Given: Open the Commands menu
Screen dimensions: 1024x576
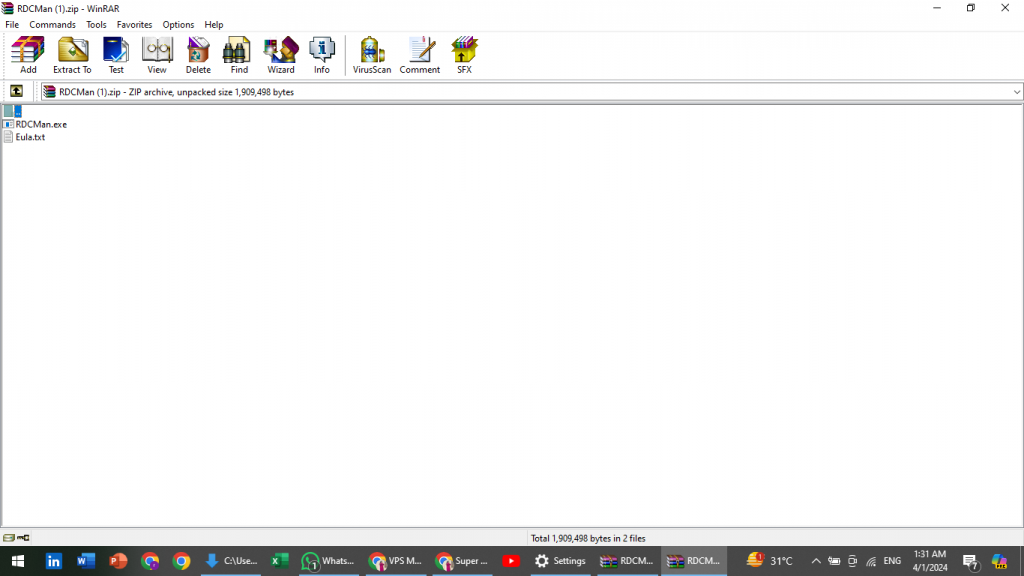Looking at the screenshot, I should [52, 24].
